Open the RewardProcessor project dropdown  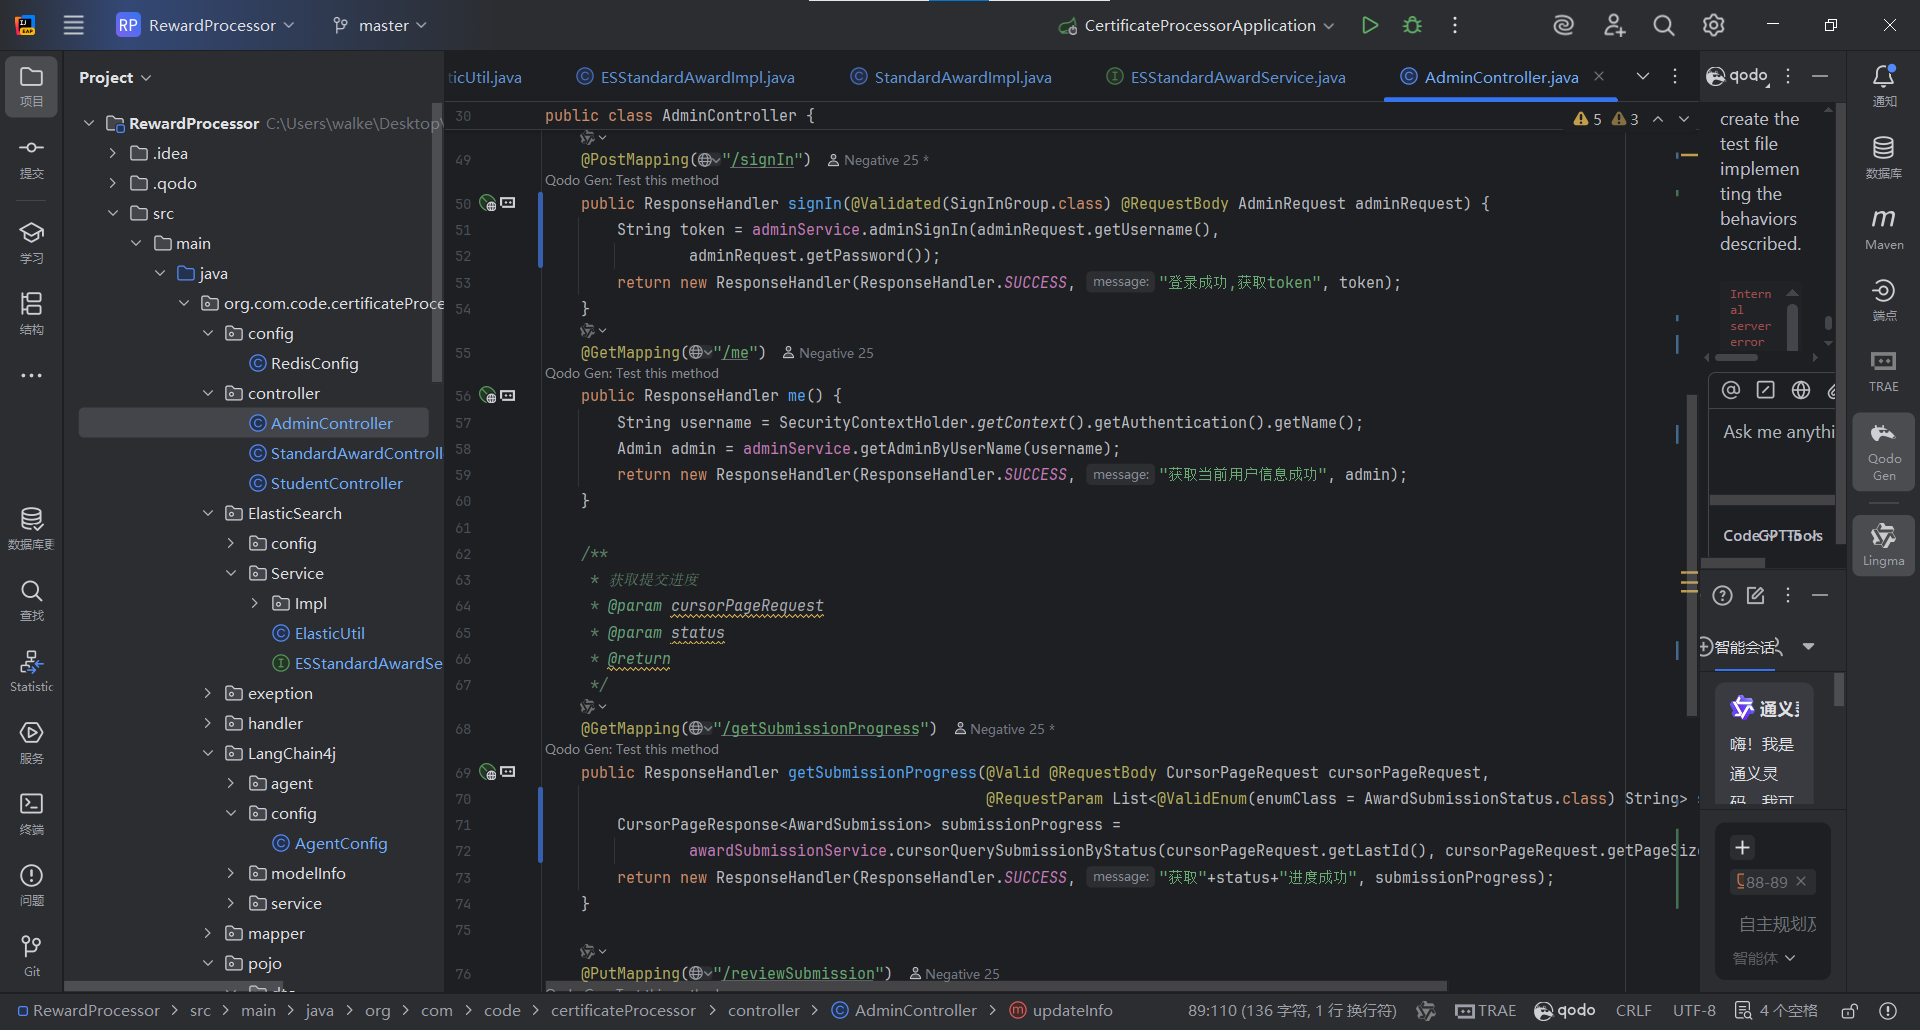(206, 25)
